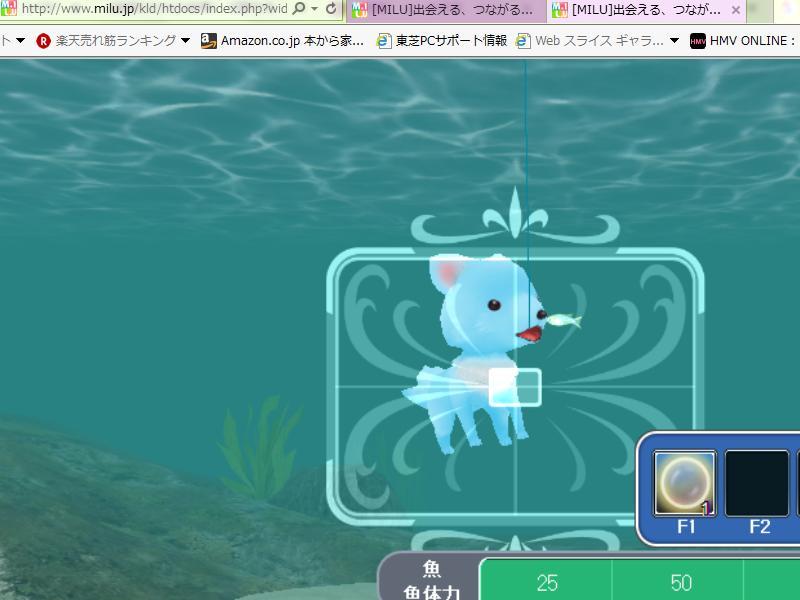The image size is (800, 600).
Task: Open the 東芝PCサポート情報 favorite
Action: click(451, 41)
